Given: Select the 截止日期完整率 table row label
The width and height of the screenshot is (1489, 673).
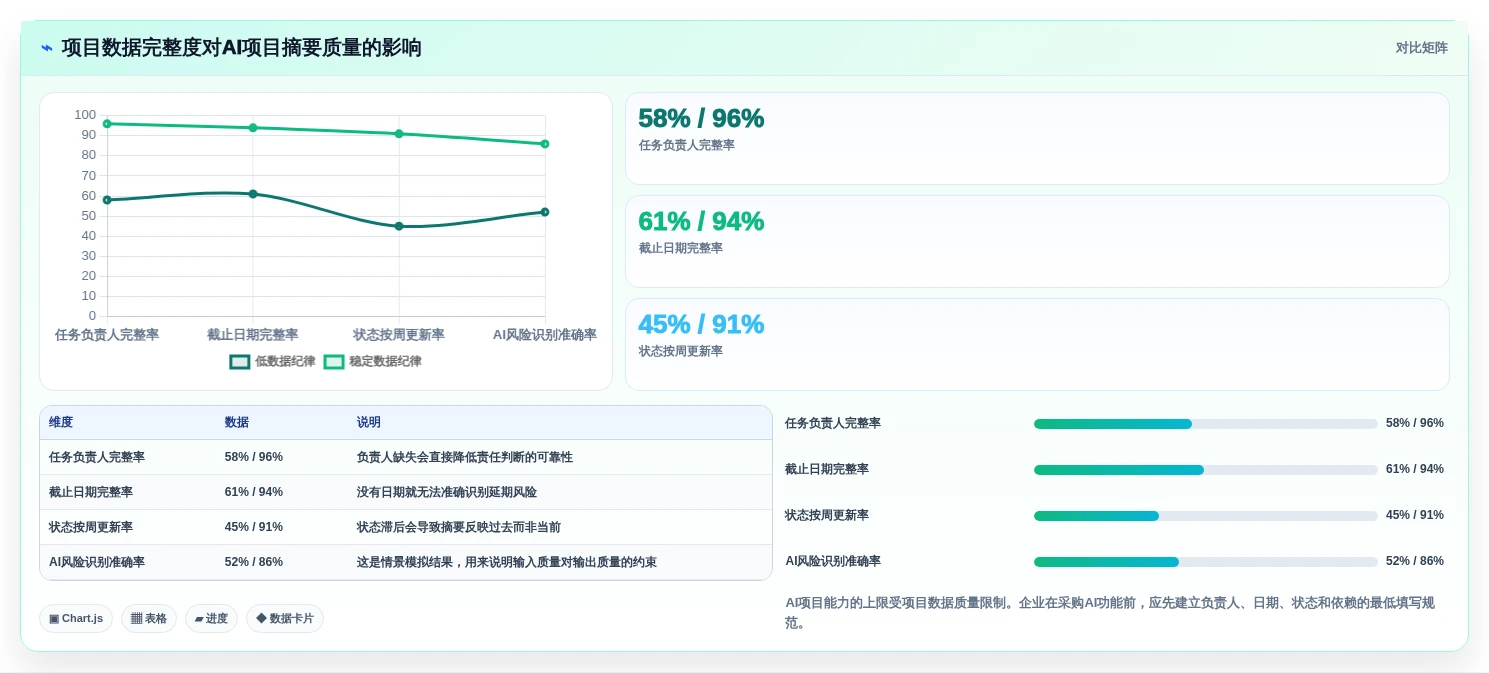Looking at the screenshot, I should (91, 492).
